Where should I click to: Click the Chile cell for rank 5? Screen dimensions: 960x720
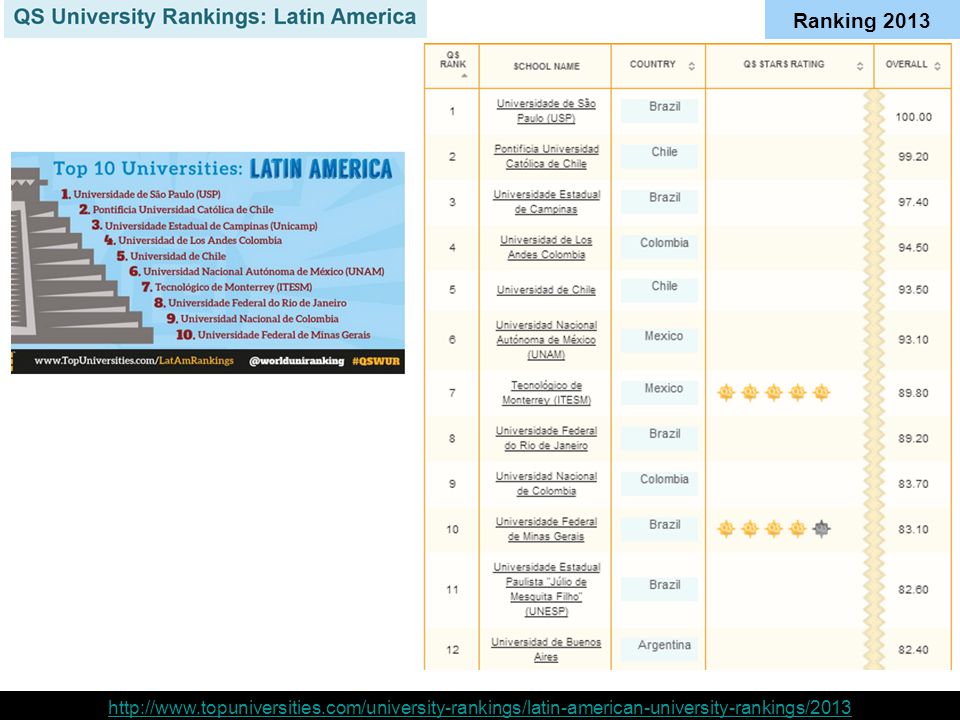(x=659, y=290)
